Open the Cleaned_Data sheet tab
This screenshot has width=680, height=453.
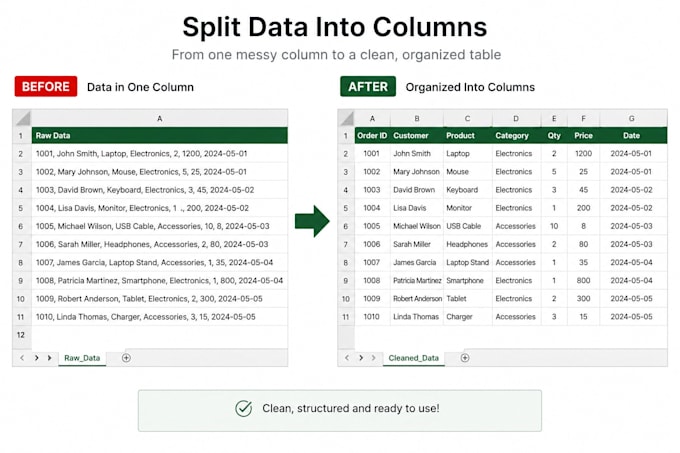pos(414,358)
